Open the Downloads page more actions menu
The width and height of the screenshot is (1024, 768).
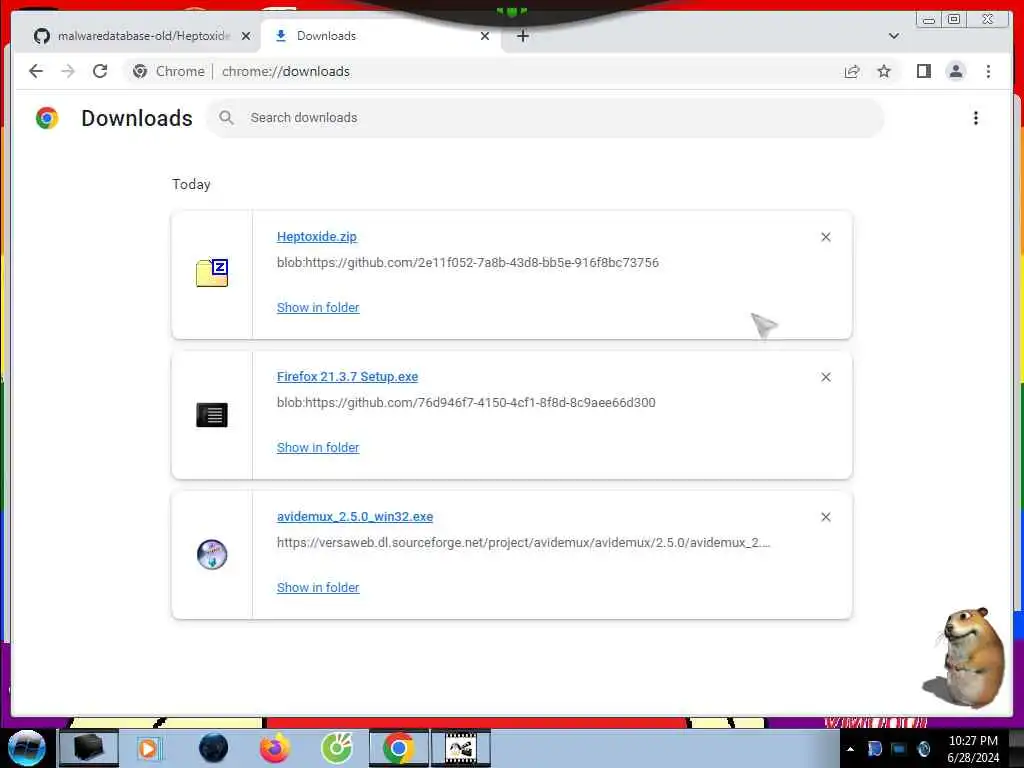pyautogui.click(x=976, y=118)
